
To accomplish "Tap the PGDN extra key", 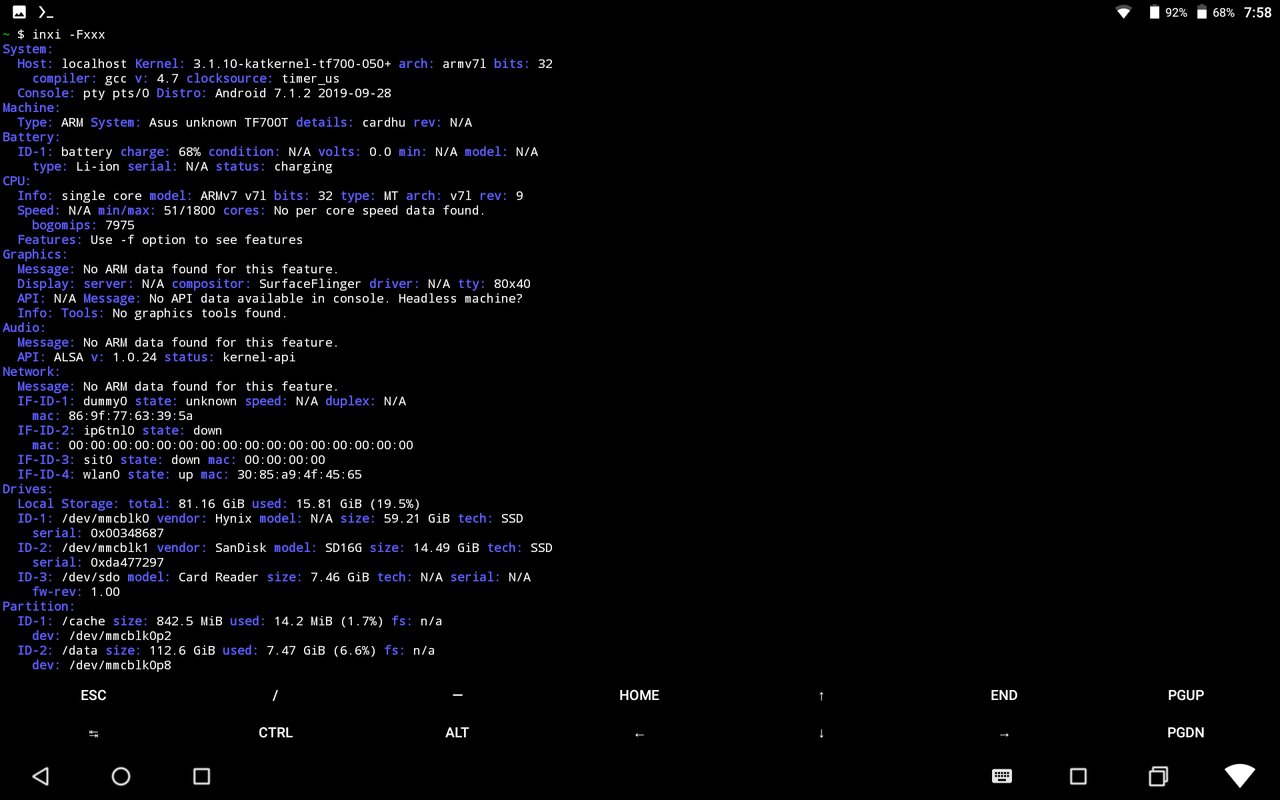I will (x=1186, y=733).
